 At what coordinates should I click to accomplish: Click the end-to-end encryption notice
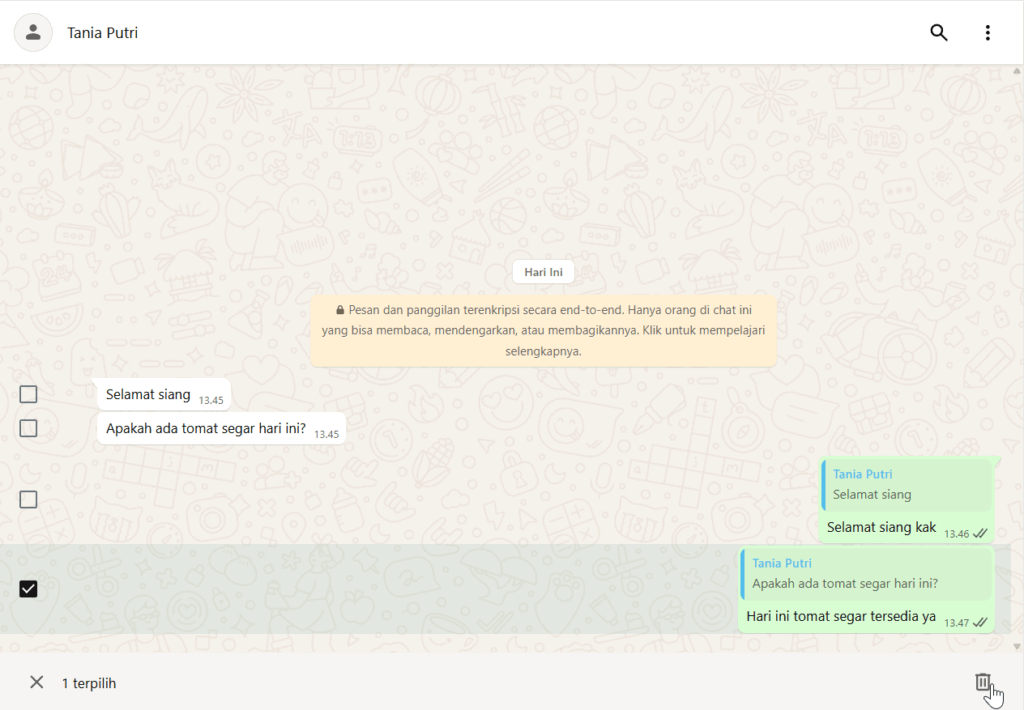point(543,331)
